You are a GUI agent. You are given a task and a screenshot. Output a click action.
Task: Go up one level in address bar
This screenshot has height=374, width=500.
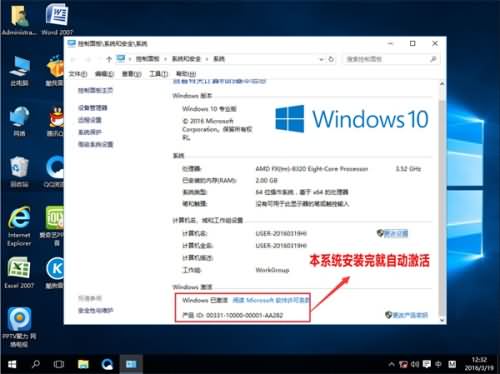pos(109,59)
